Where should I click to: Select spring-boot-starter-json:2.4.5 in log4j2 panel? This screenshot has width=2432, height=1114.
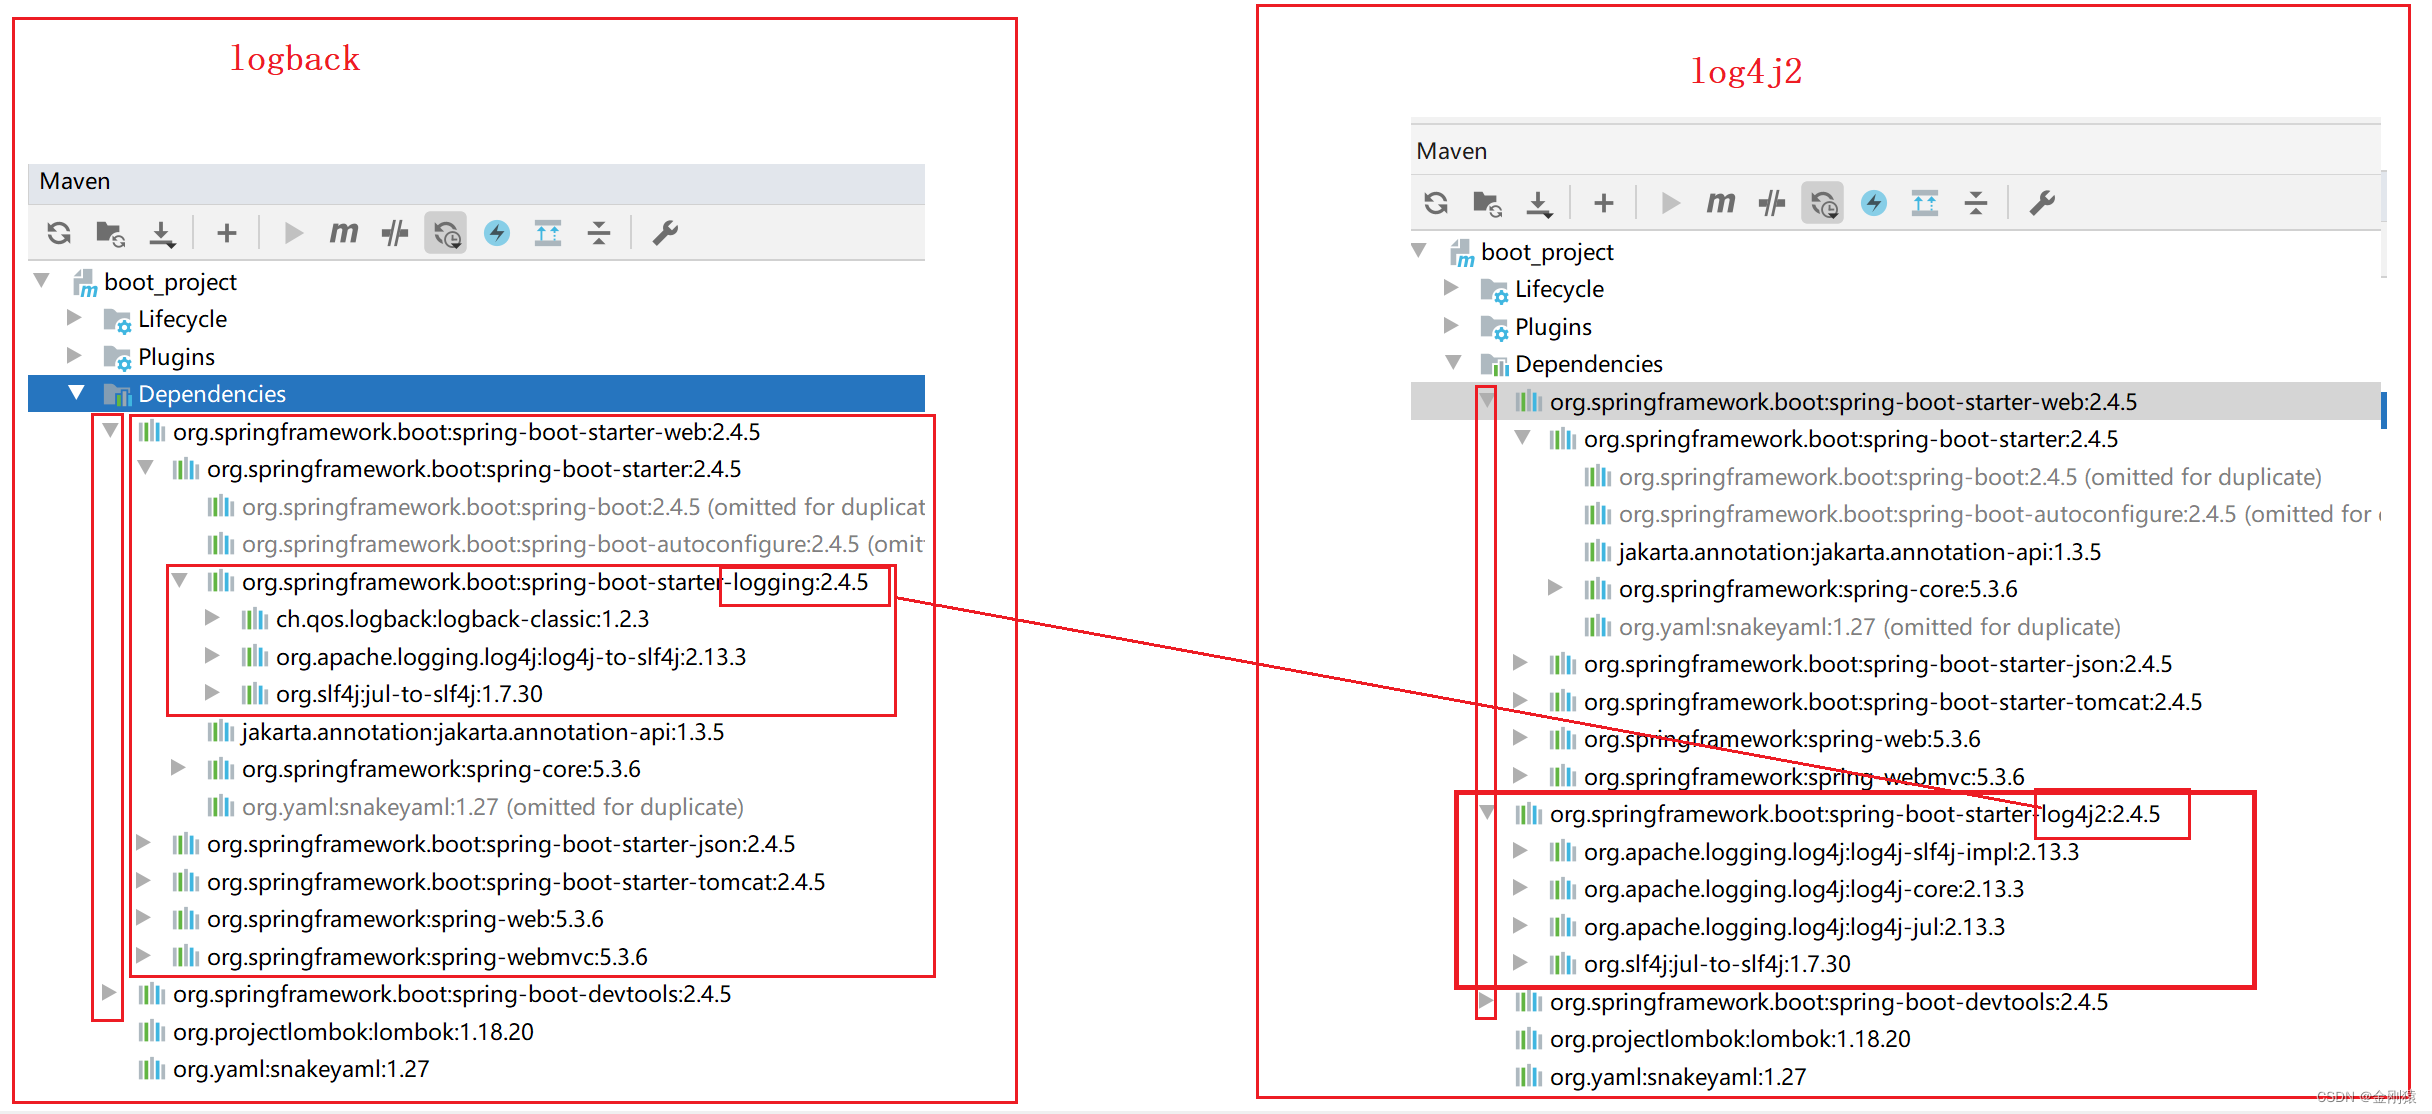click(1878, 664)
